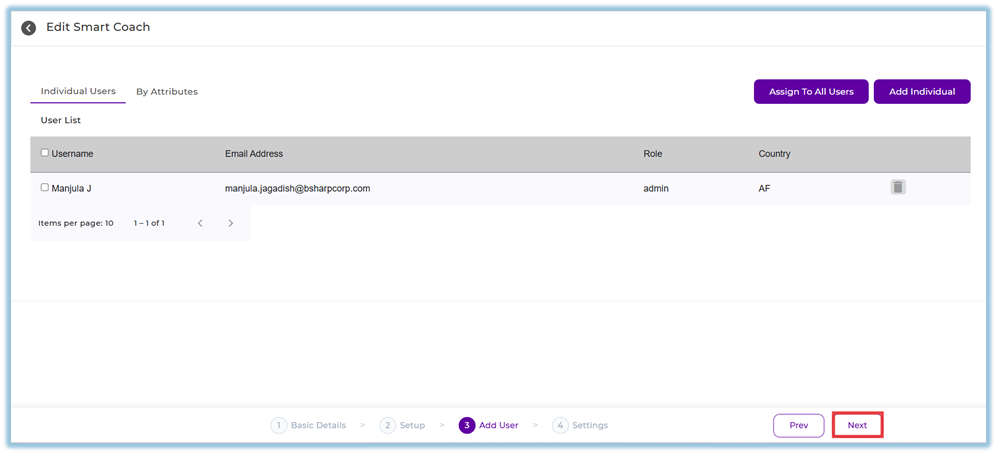Delete Manjula J using the trash icon
Screen dimensions: 997x454
(897, 187)
